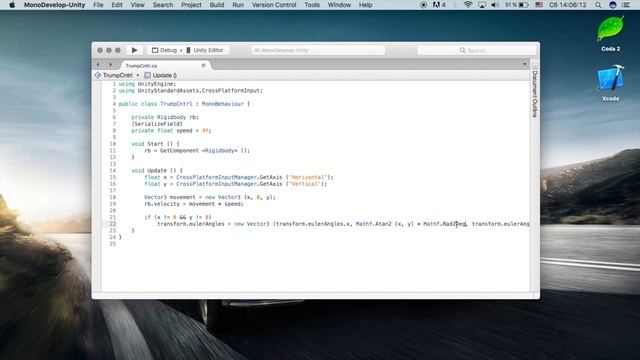
Task: Open Siri from the menu bar
Action: tap(612, 5)
